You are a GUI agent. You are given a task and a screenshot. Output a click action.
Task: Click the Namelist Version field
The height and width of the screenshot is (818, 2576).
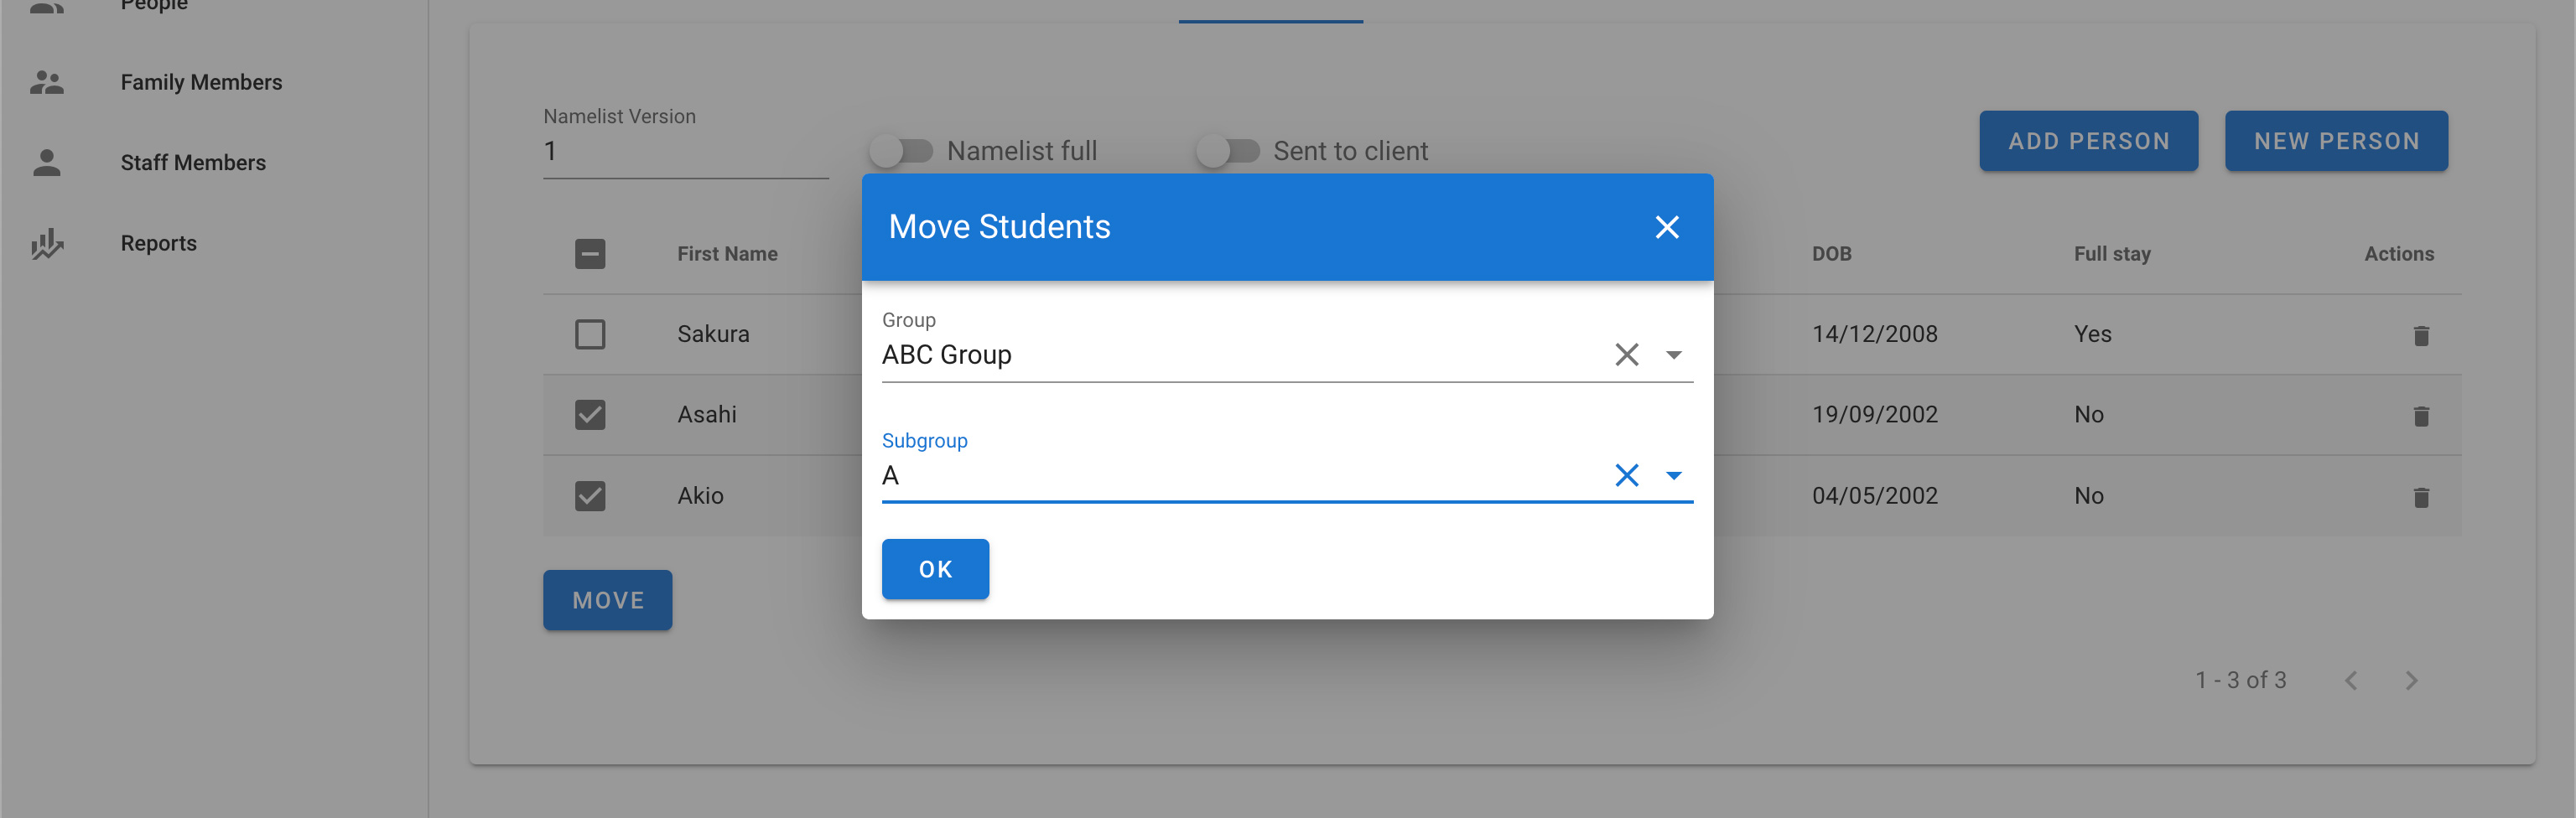point(685,152)
